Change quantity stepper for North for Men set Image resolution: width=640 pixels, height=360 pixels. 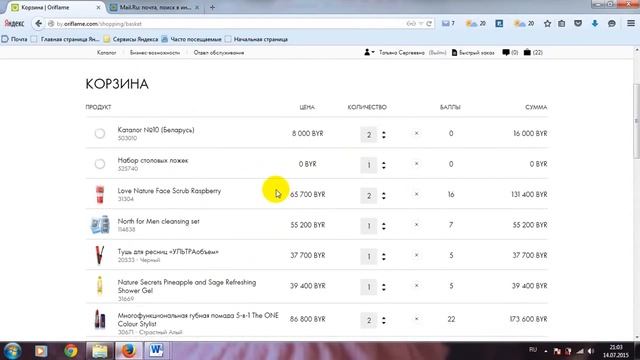[x=384, y=226]
